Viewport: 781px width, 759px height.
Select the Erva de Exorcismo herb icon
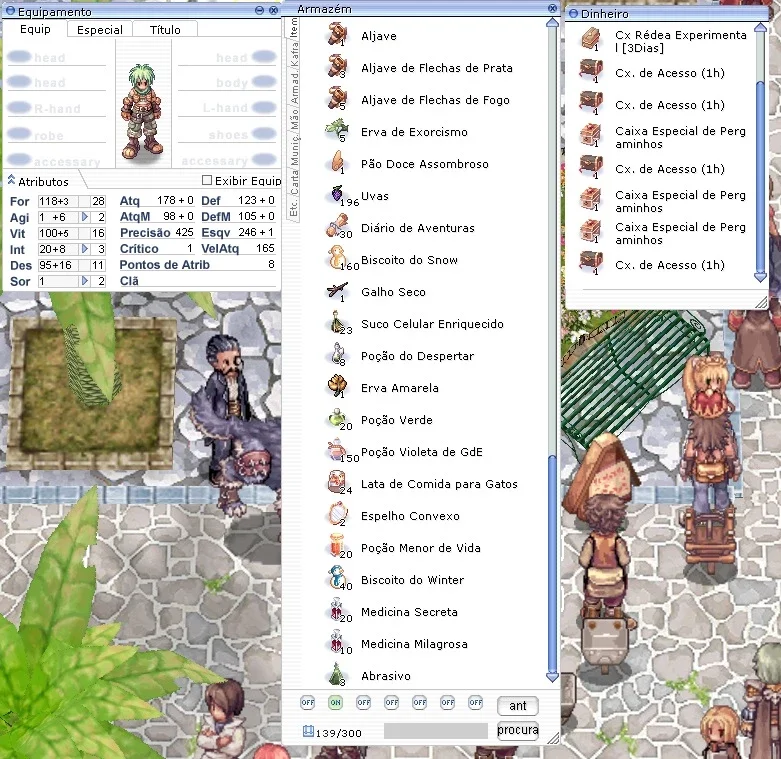[x=337, y=130]
